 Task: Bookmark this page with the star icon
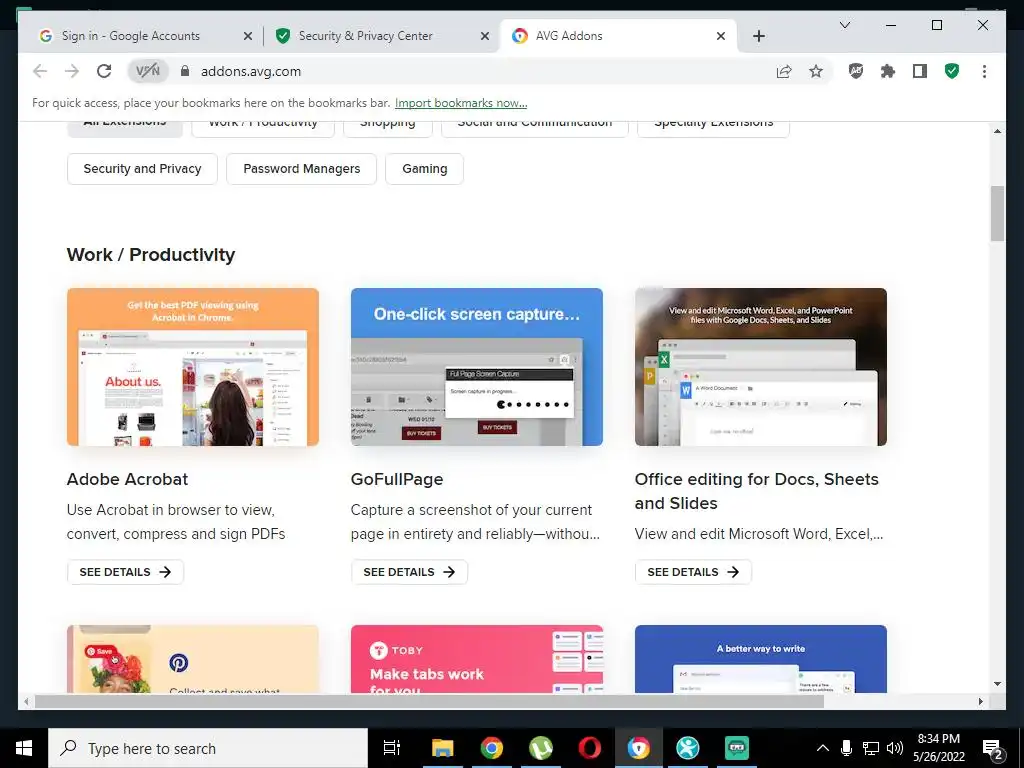tap(816, 71)
